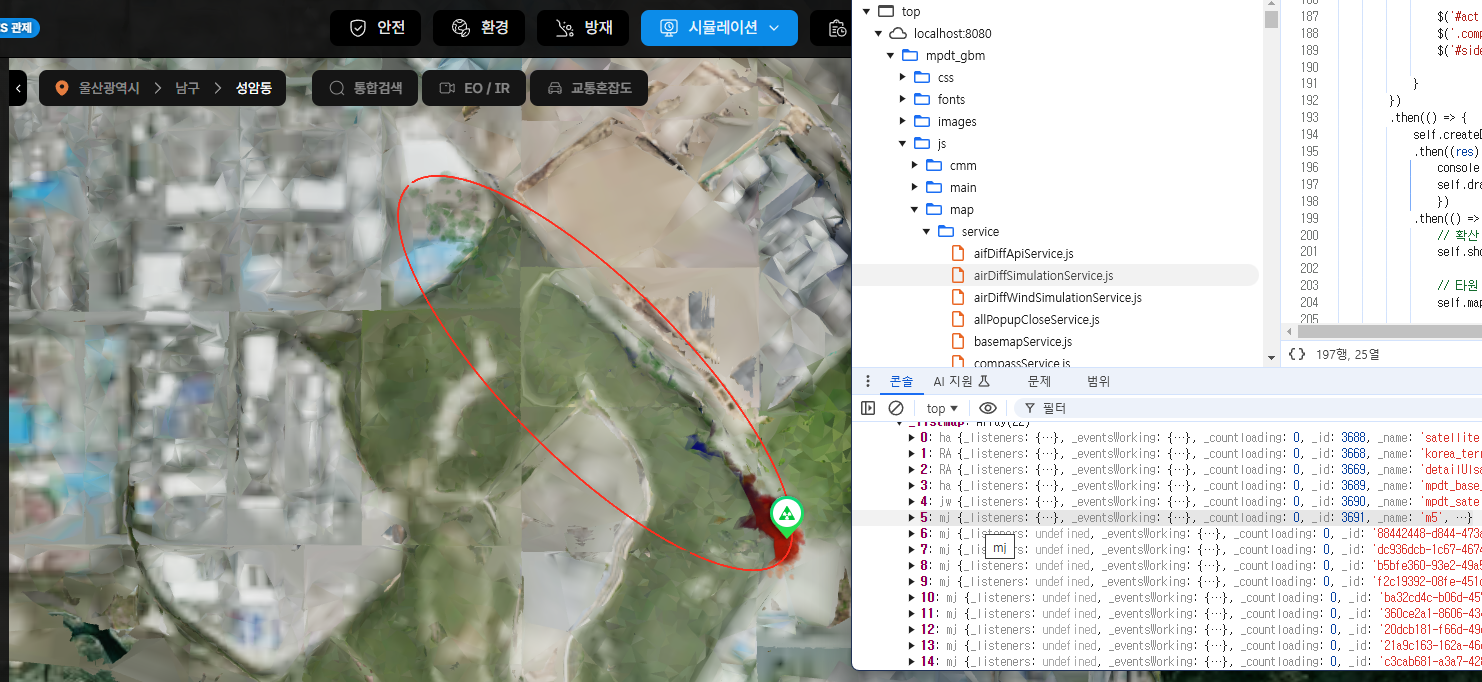
Task: Click the green hazard marker on the map
Action: pyautogui.click(x=788, y=516)
